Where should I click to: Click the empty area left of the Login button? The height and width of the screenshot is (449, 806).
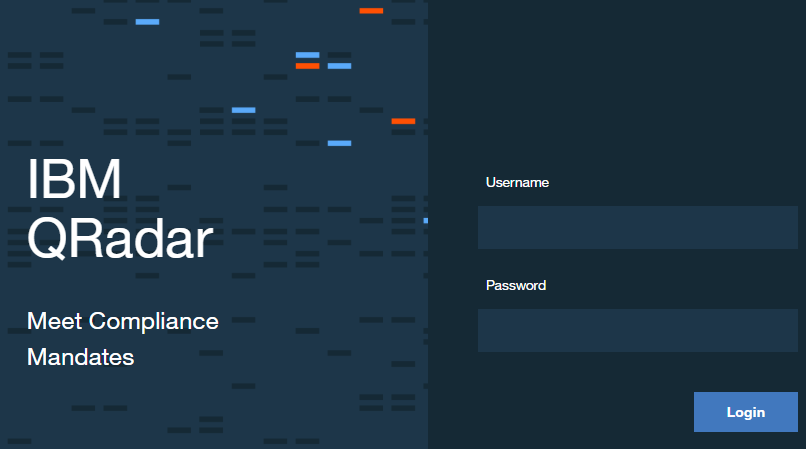(560, 412)
